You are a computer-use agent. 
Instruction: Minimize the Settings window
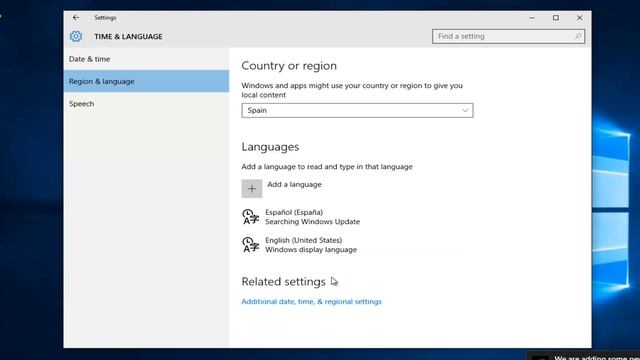pos(532,18)
